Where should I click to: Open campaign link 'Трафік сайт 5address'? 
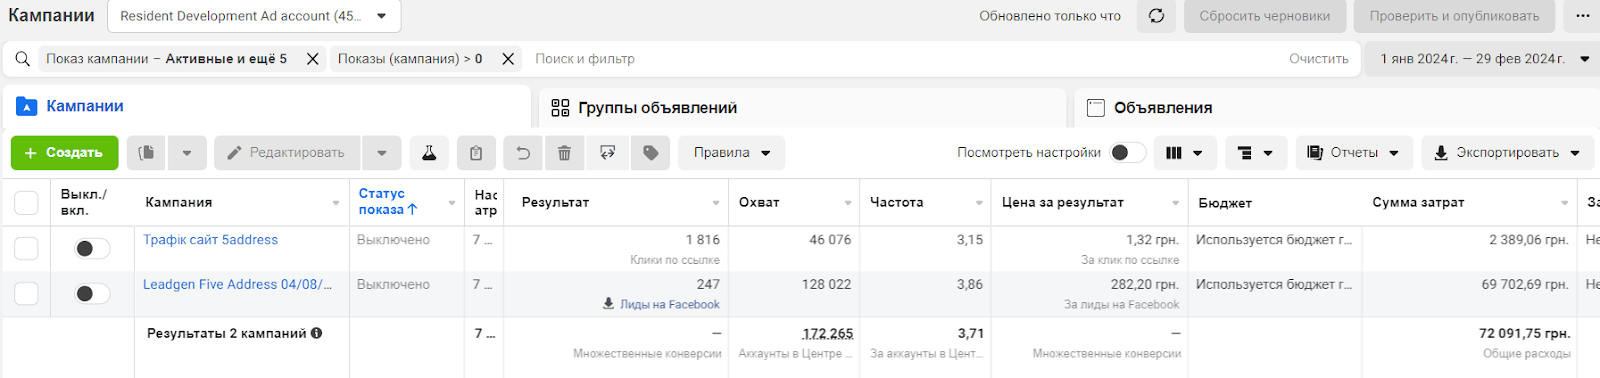pyautogui.click(x=210, y=240)
